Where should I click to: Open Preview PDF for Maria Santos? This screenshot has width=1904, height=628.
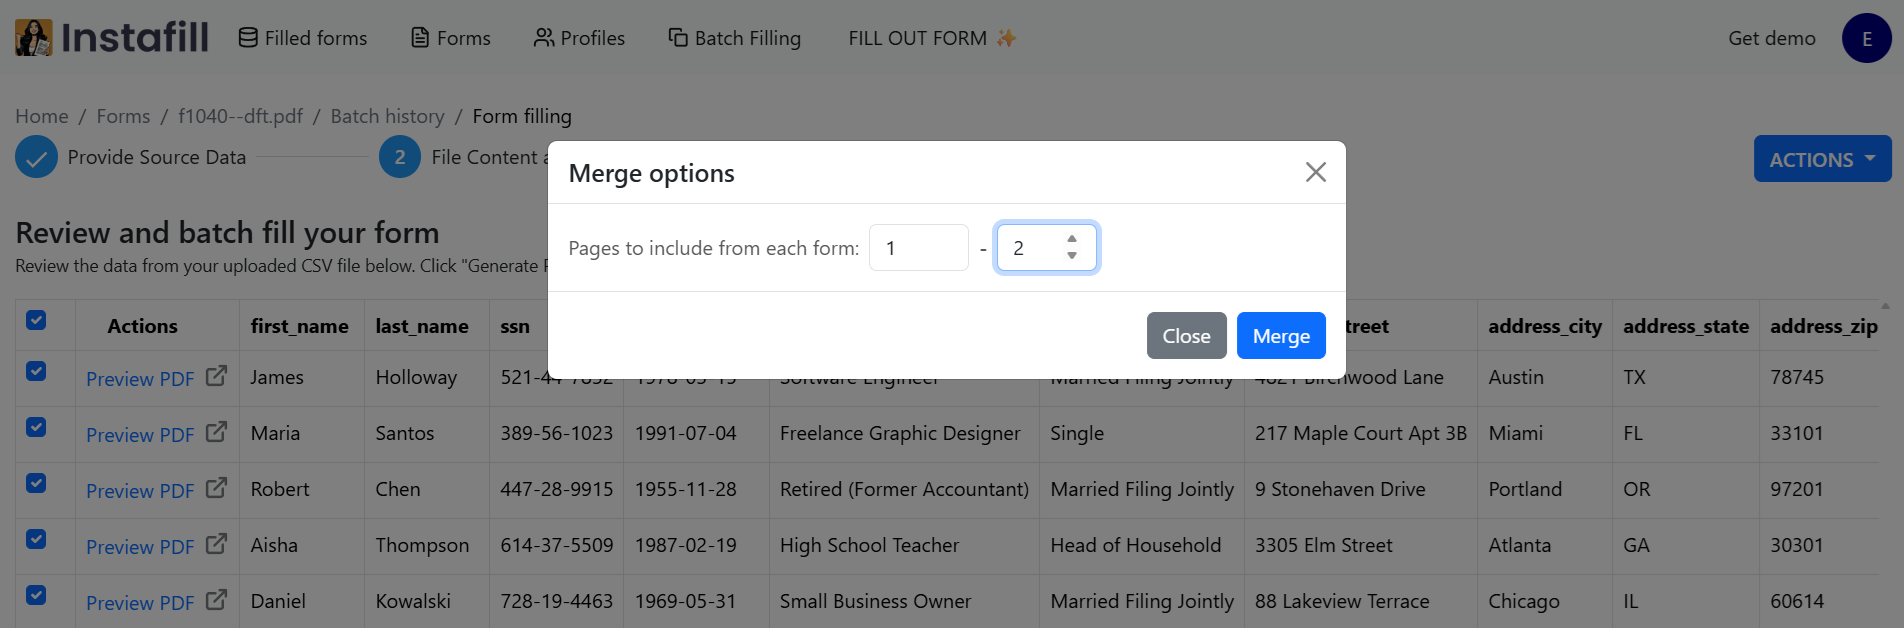tap(140, 435)
